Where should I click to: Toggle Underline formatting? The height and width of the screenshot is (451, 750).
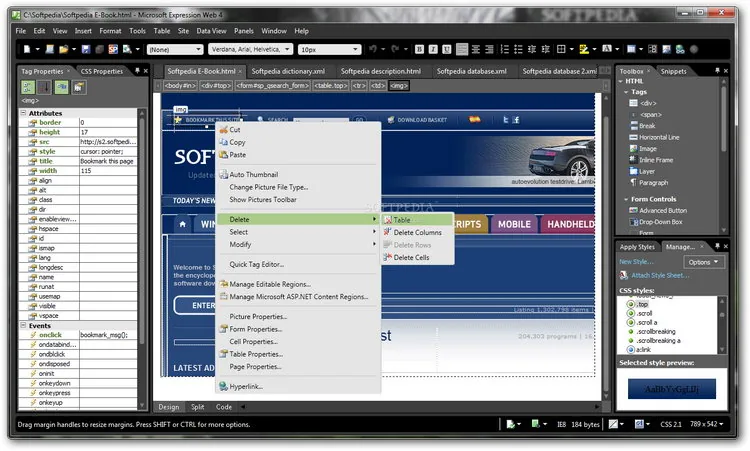point(446,49)
